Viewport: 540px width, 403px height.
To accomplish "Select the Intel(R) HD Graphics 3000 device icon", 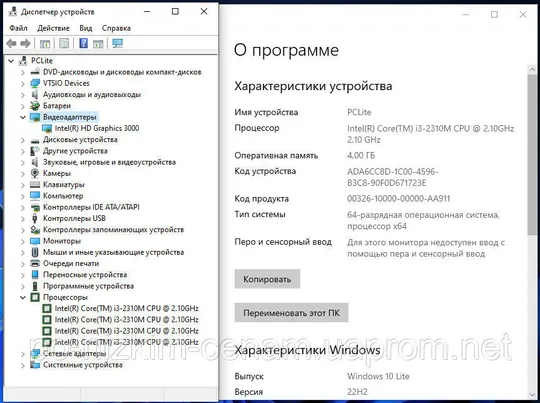I will point(47,128).
